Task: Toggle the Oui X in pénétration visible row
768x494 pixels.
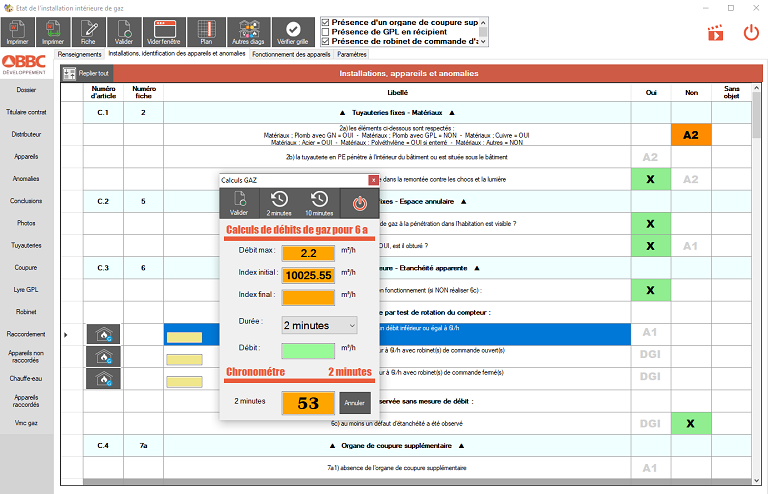Action: [x=650, y=224]
